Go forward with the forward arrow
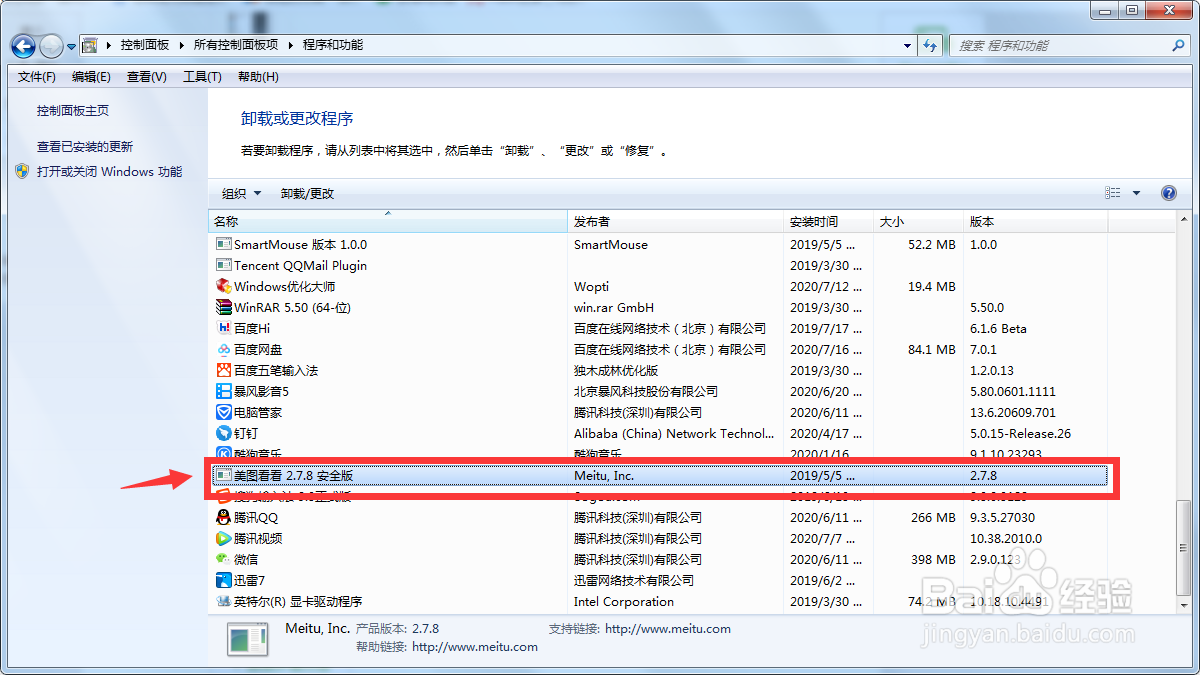Screen dimensions: 1200x675 coord(51,46)
